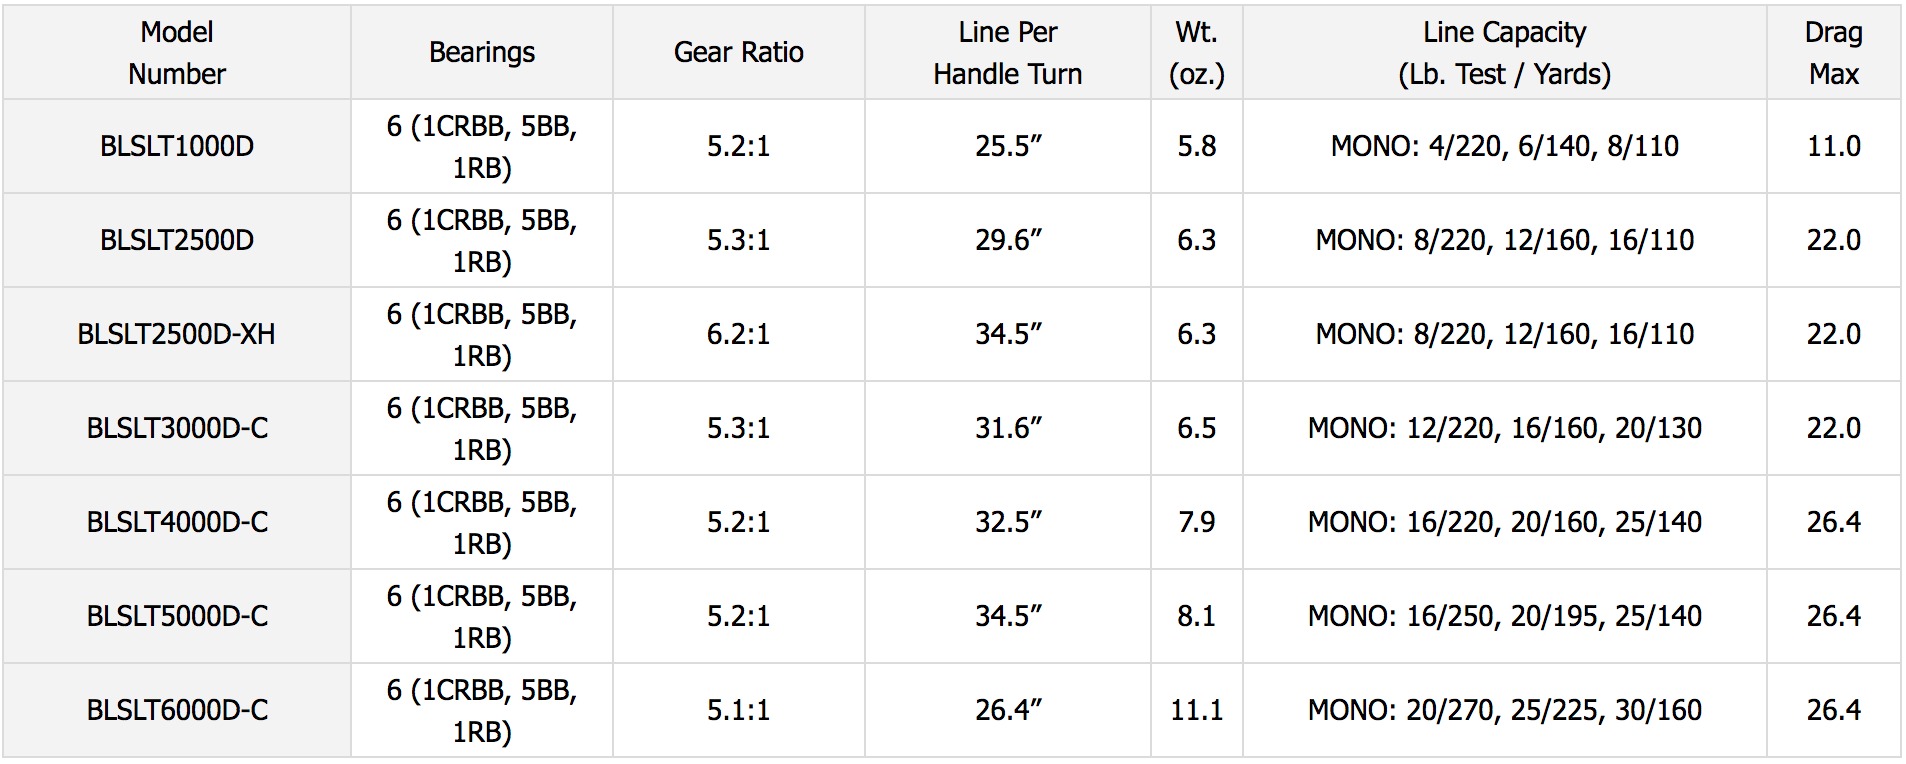Click the Gear Ratio column header
The width and height of the screenshot is (1906, 764).
(x=738, y=53)
